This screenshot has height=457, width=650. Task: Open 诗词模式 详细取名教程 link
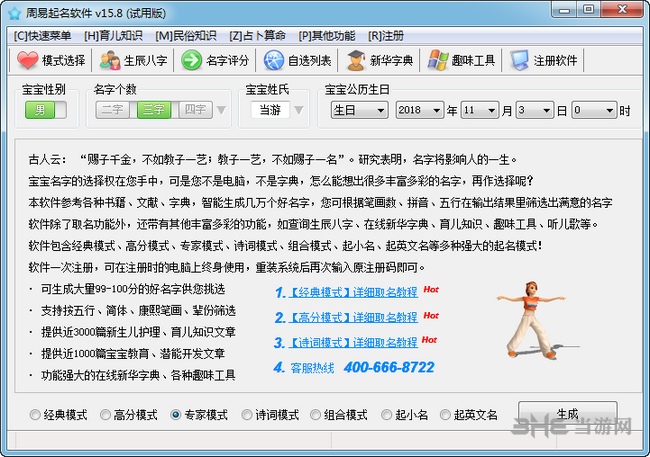coord(353,343)
